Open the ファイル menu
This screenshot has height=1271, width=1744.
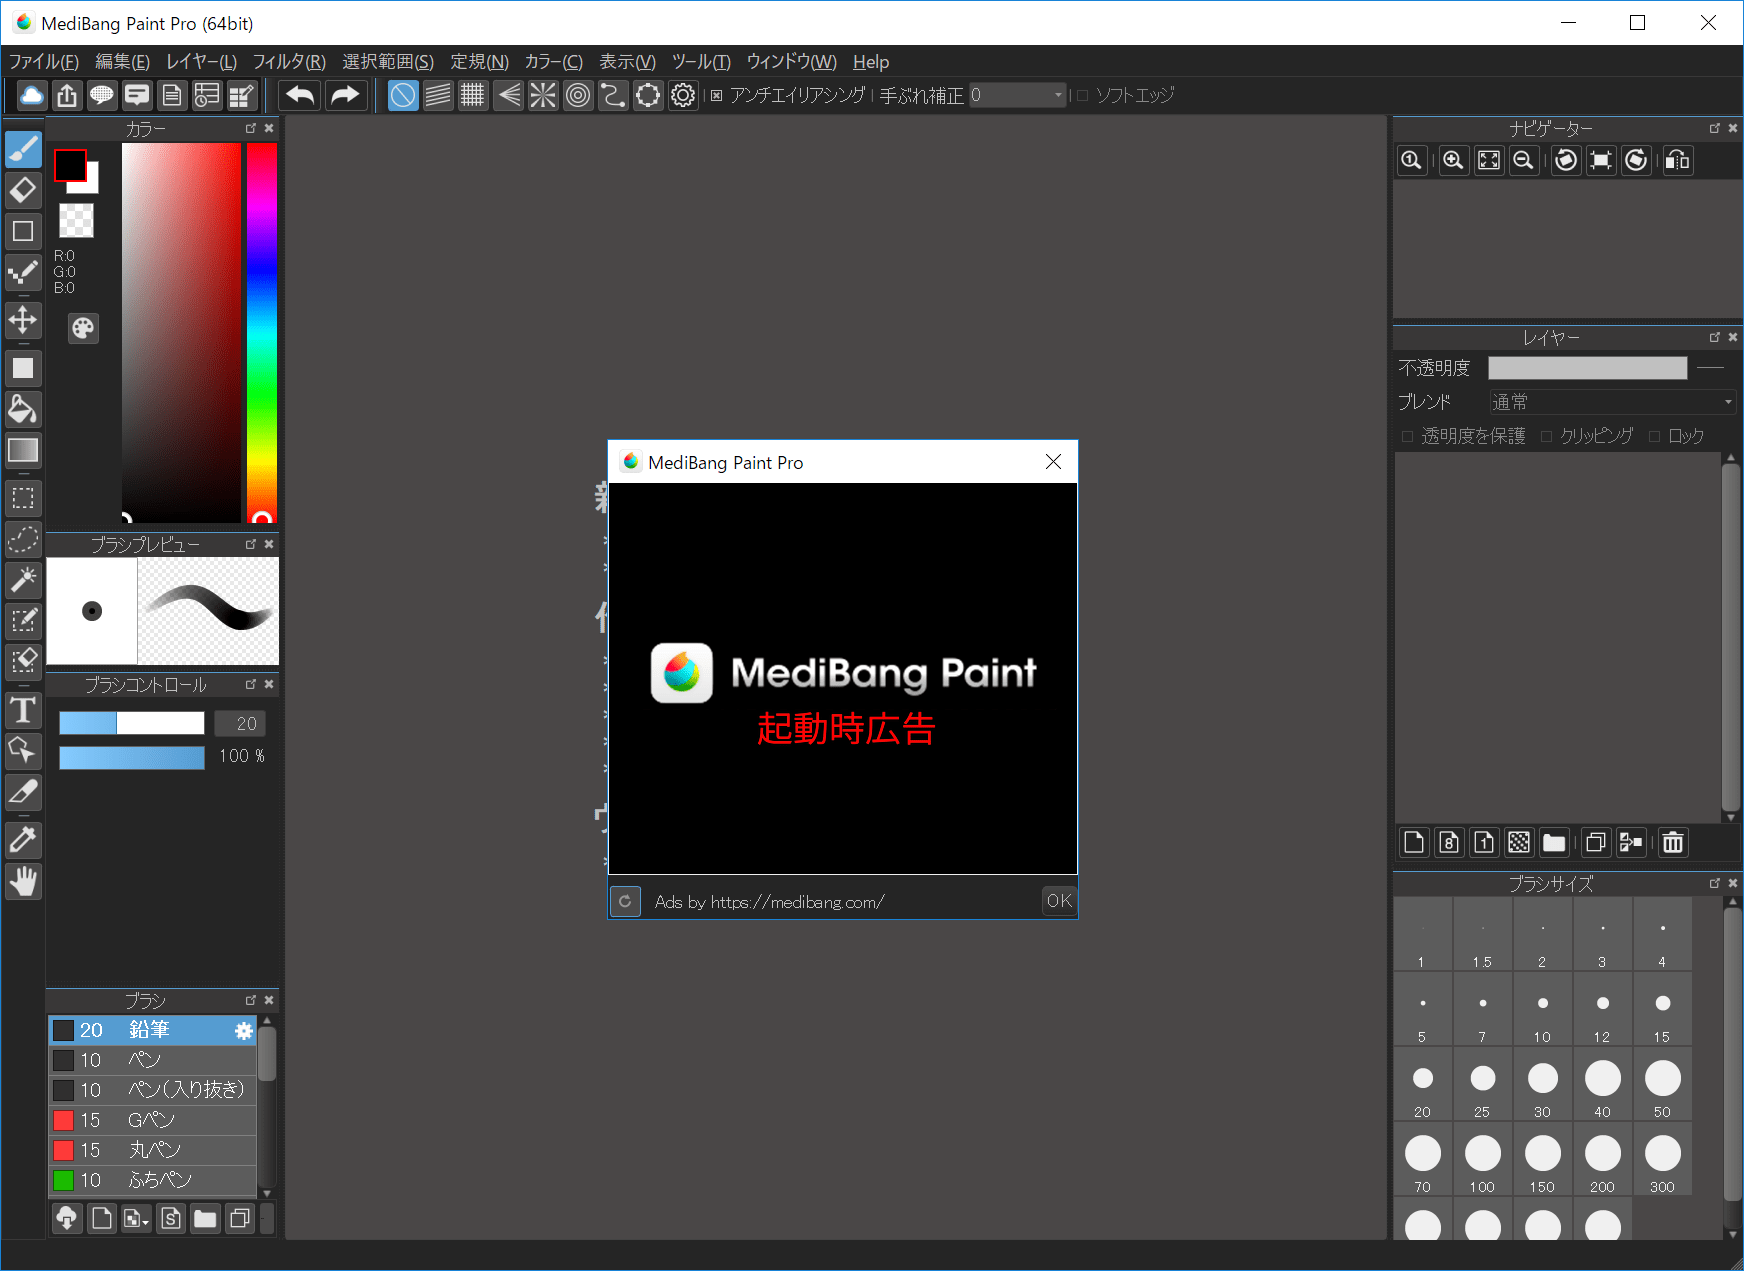coord(42,61)
